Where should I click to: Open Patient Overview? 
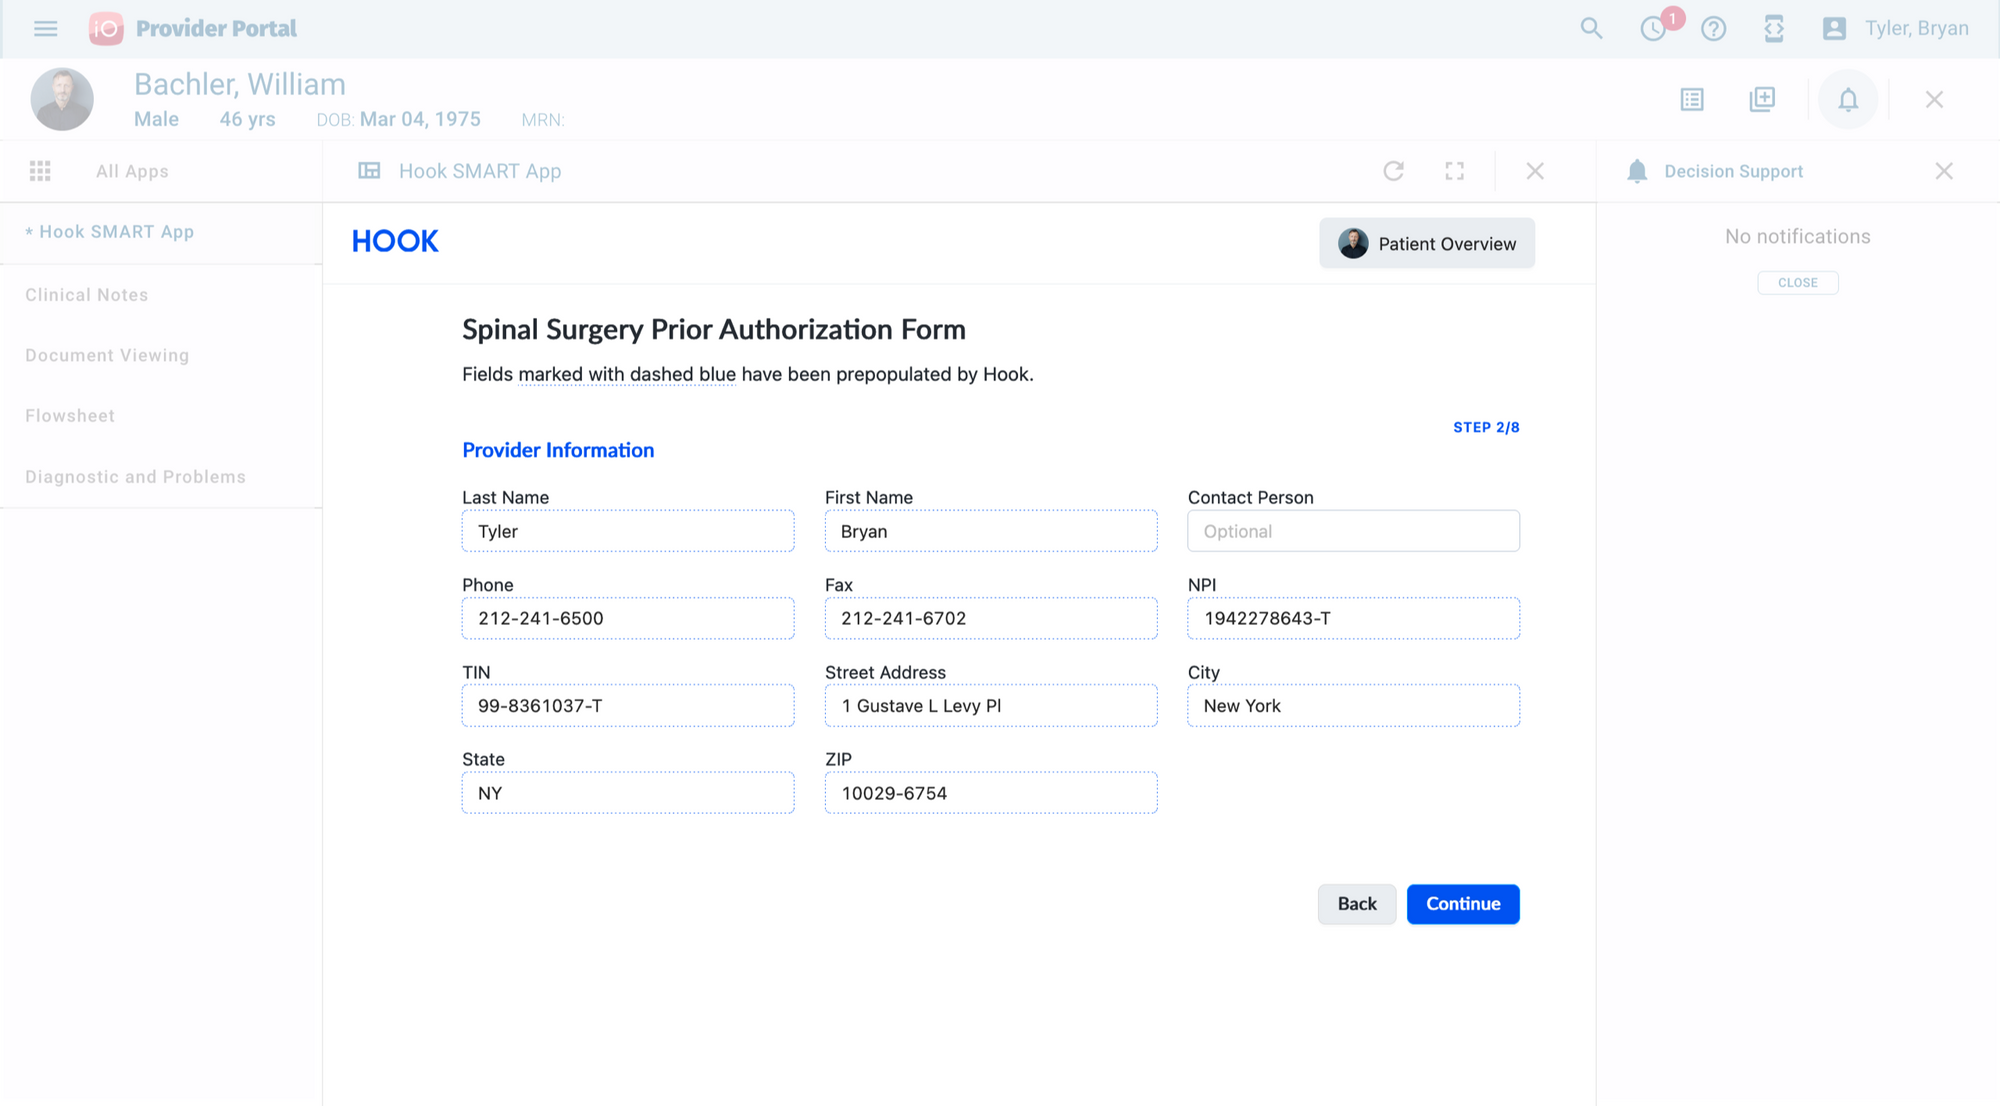[x=1427, y=244]
